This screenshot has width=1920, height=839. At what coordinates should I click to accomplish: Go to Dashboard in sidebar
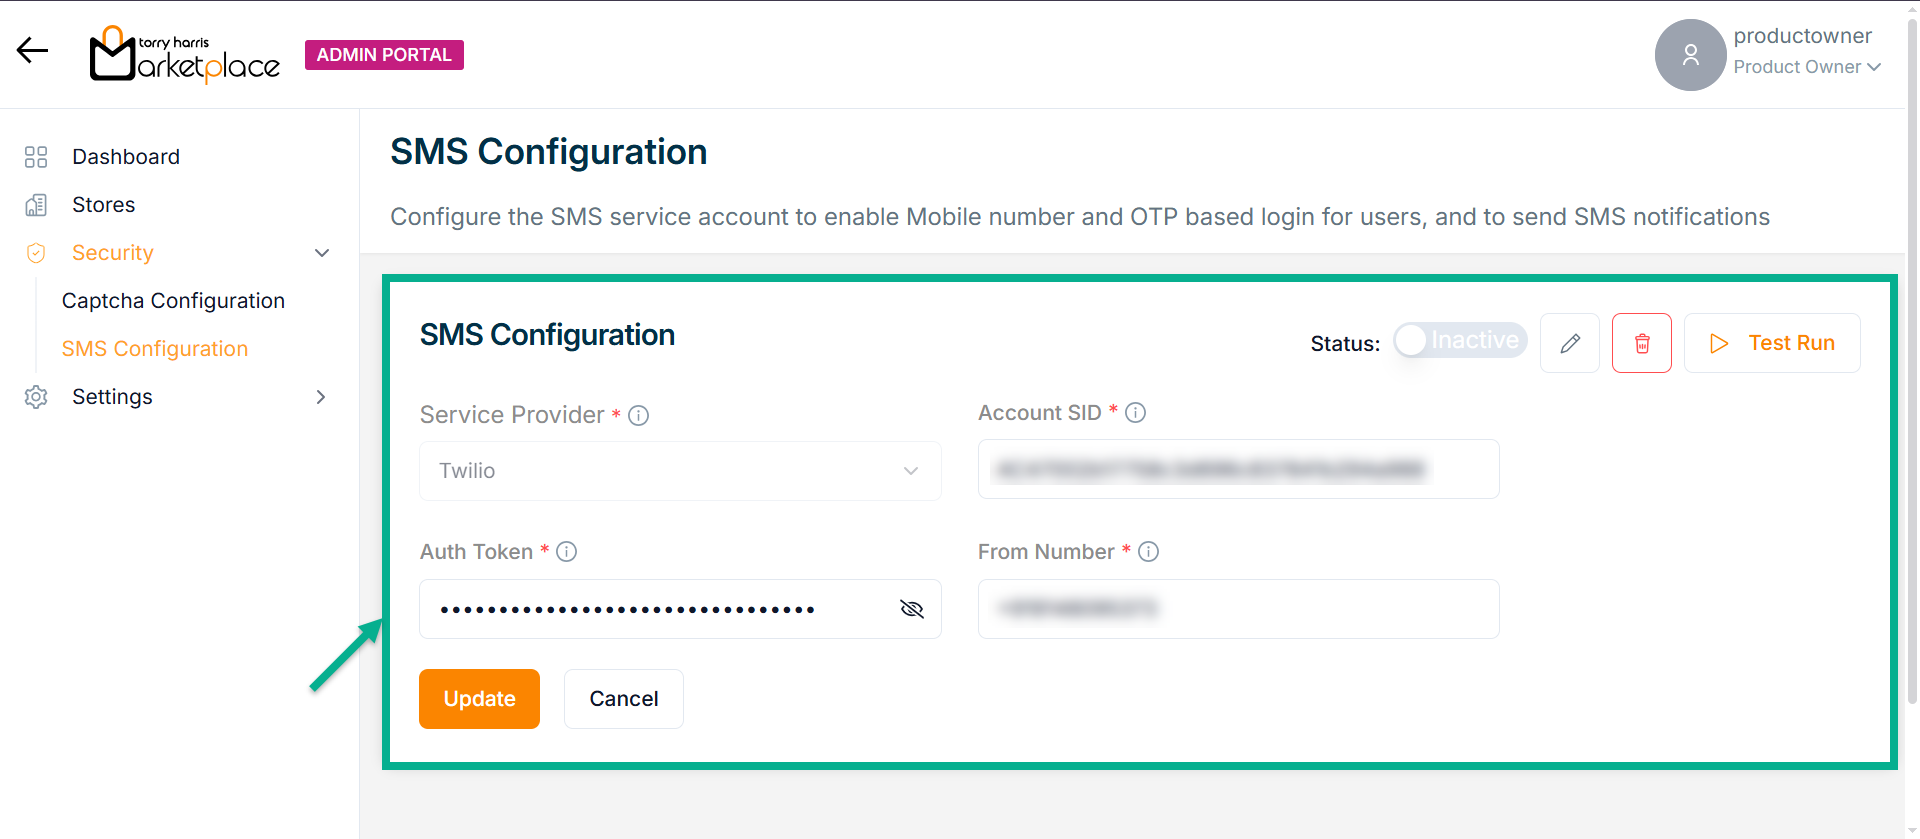[126, 157]
